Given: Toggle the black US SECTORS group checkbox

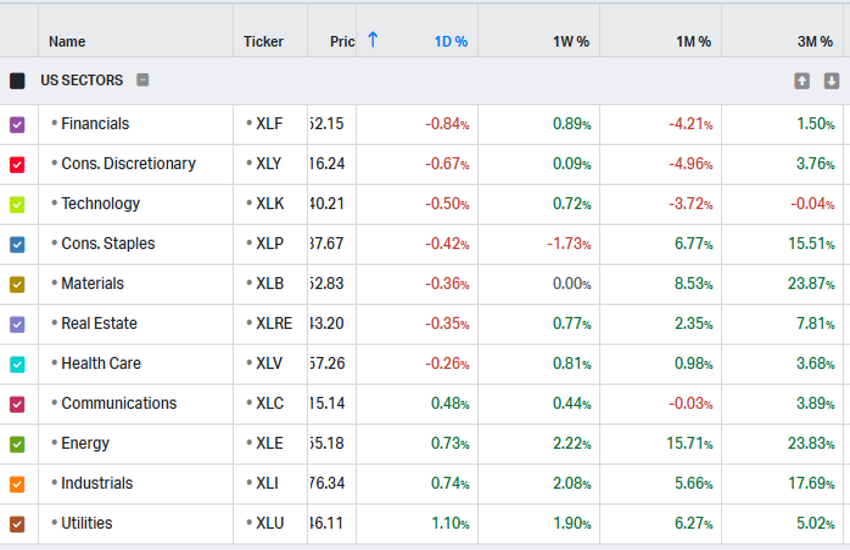Looking at the screenshot, I should point(17,81).
